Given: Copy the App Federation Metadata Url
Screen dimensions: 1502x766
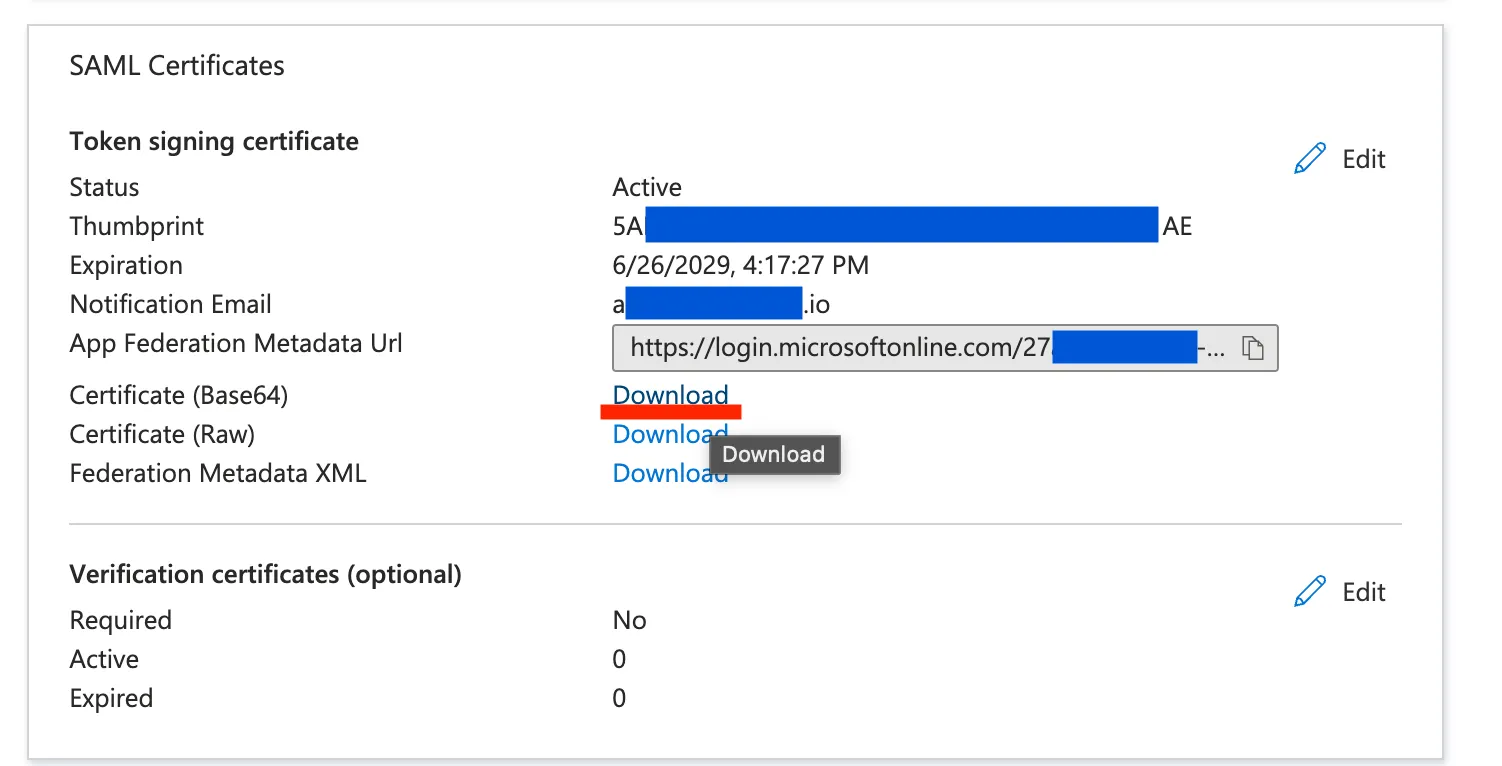Looking at the screenshot, I should coord(1253,348).
